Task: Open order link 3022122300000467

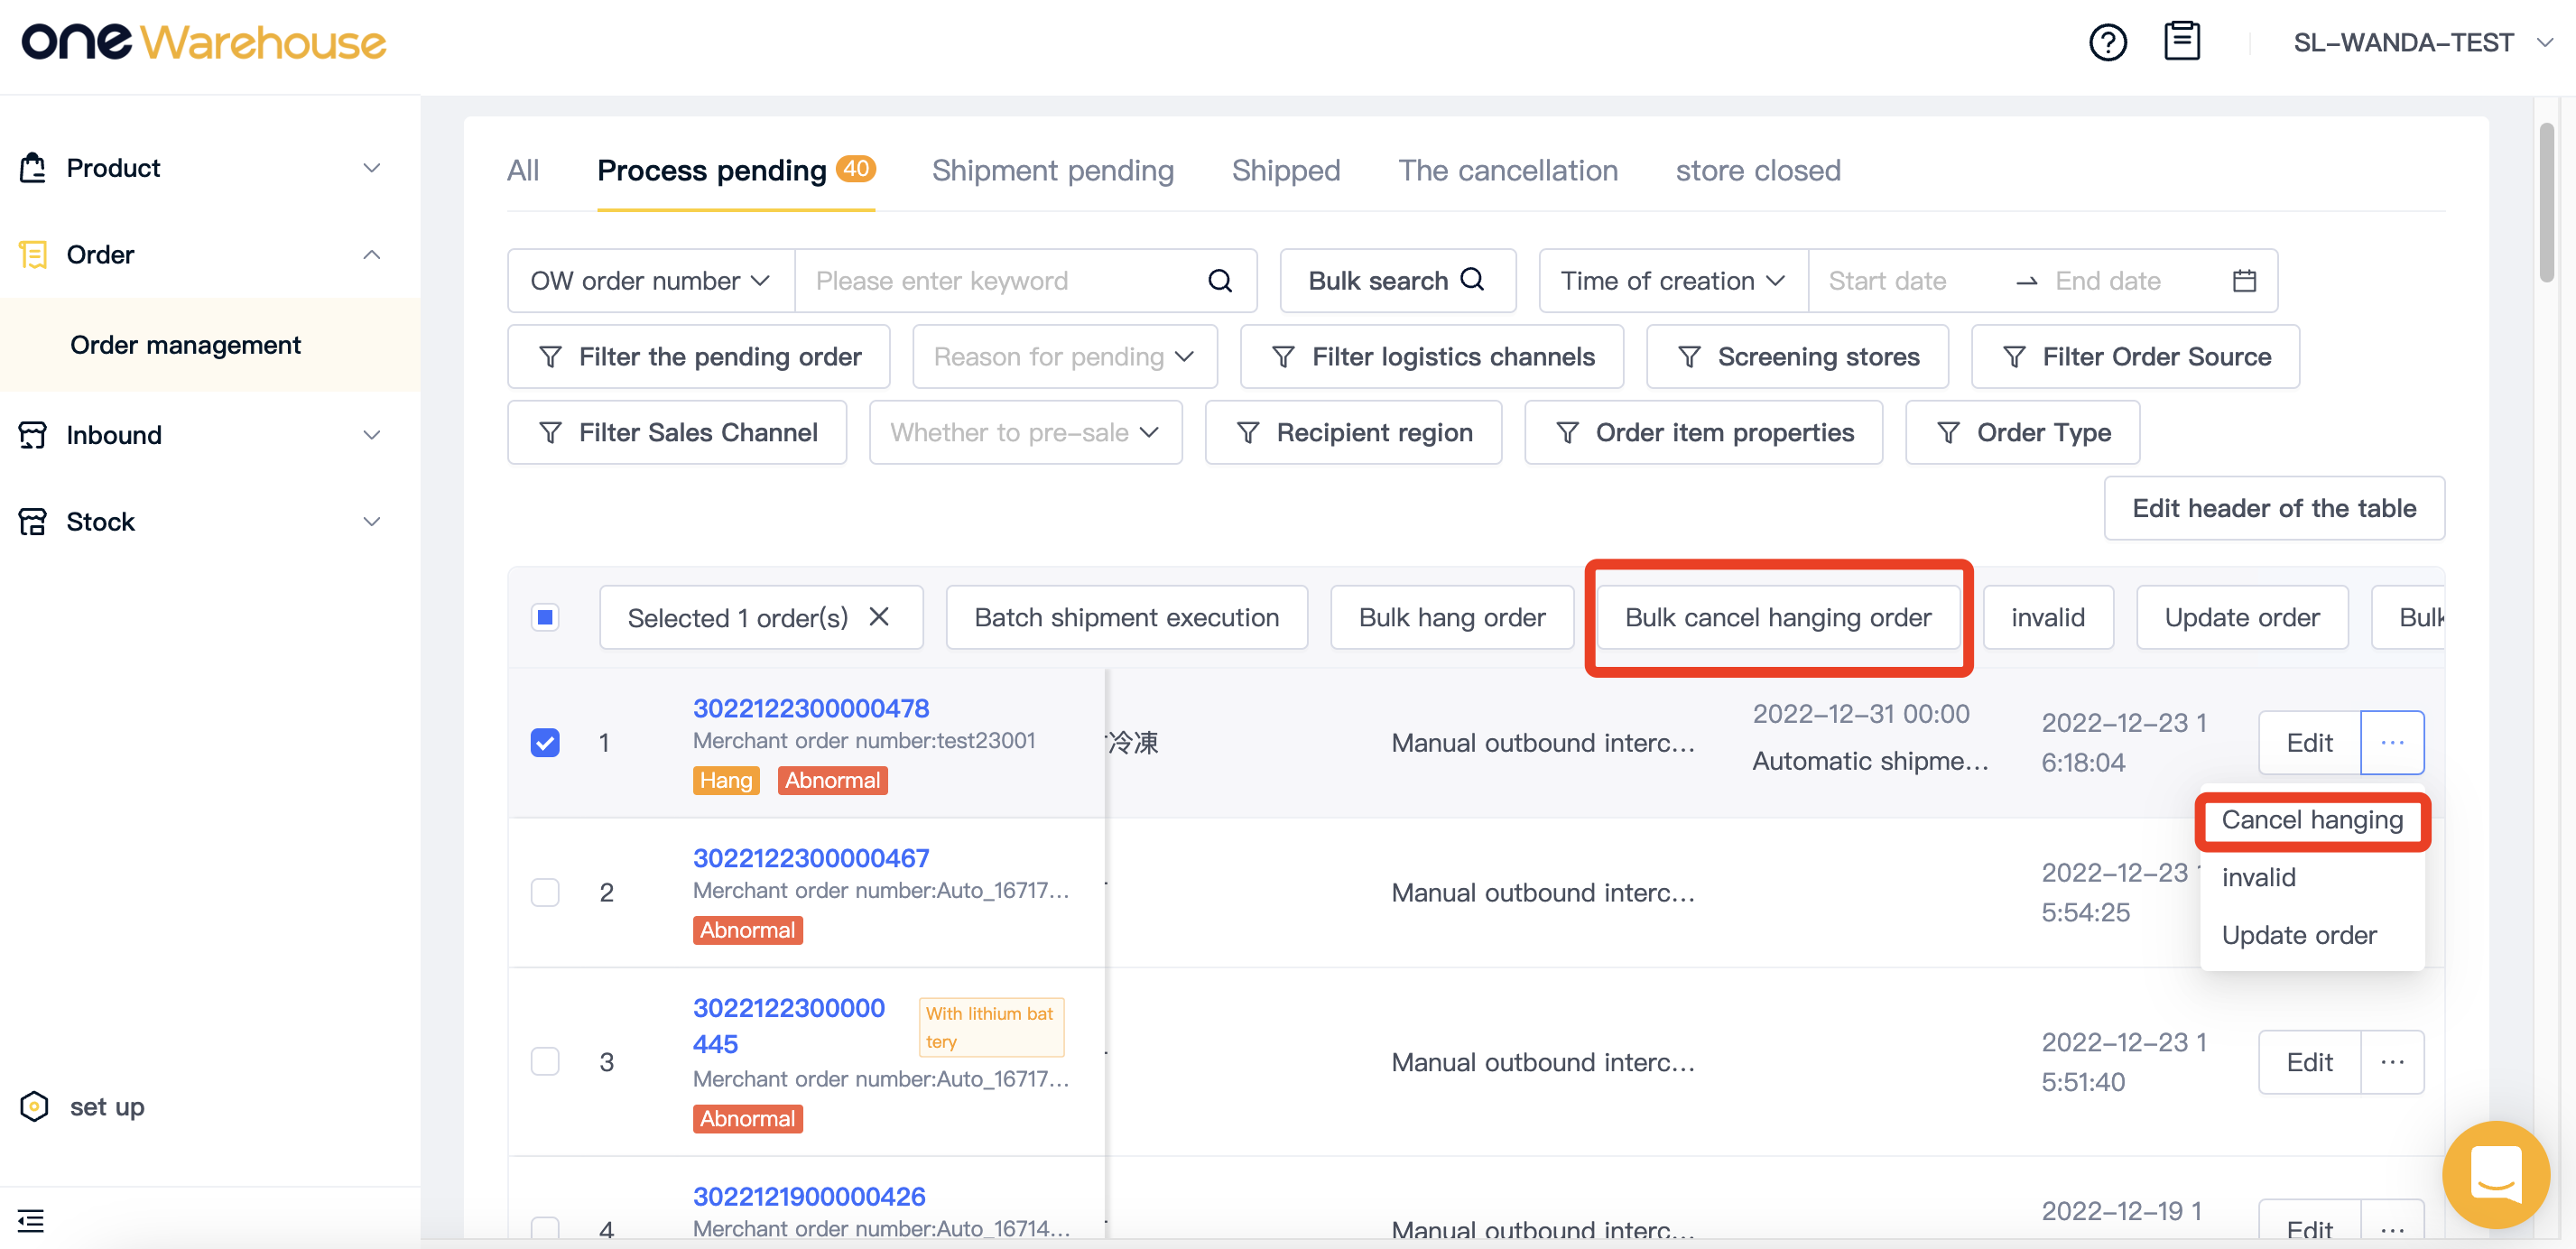Action: (811, 858)
